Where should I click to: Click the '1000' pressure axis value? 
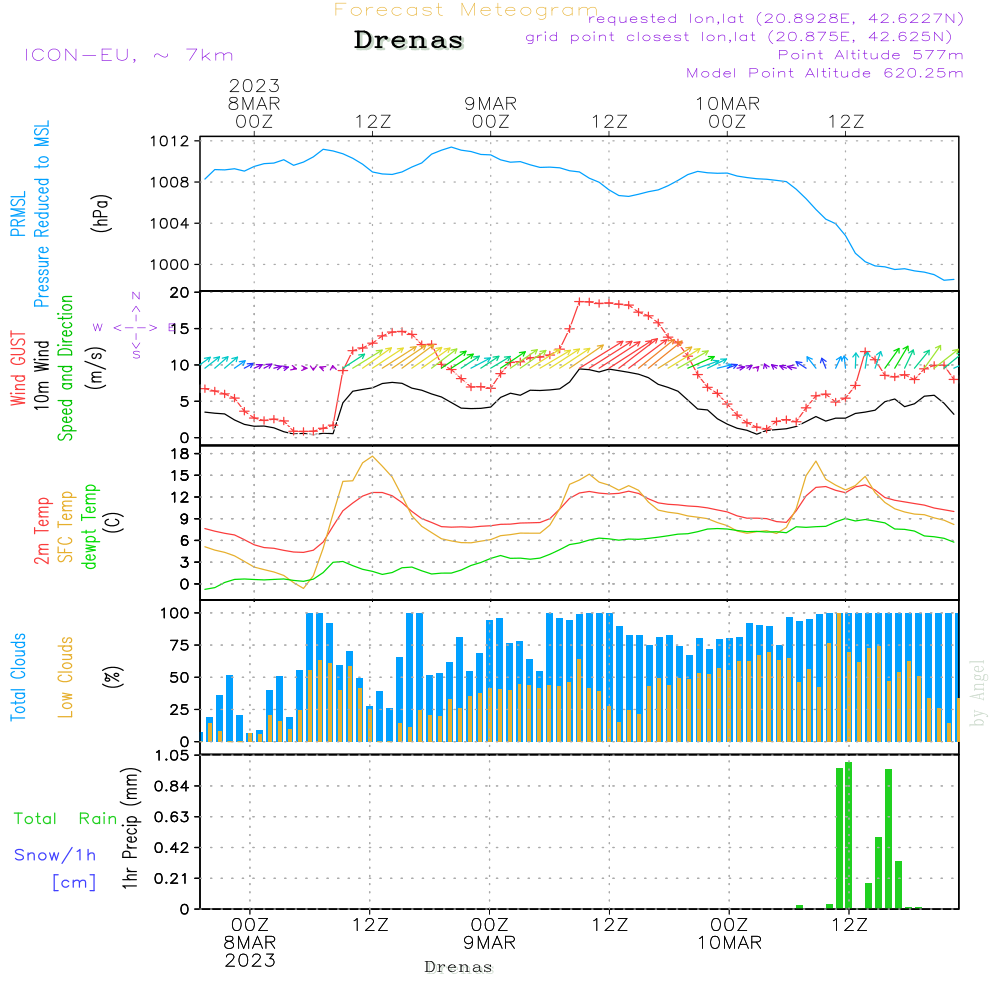point(170,265)
